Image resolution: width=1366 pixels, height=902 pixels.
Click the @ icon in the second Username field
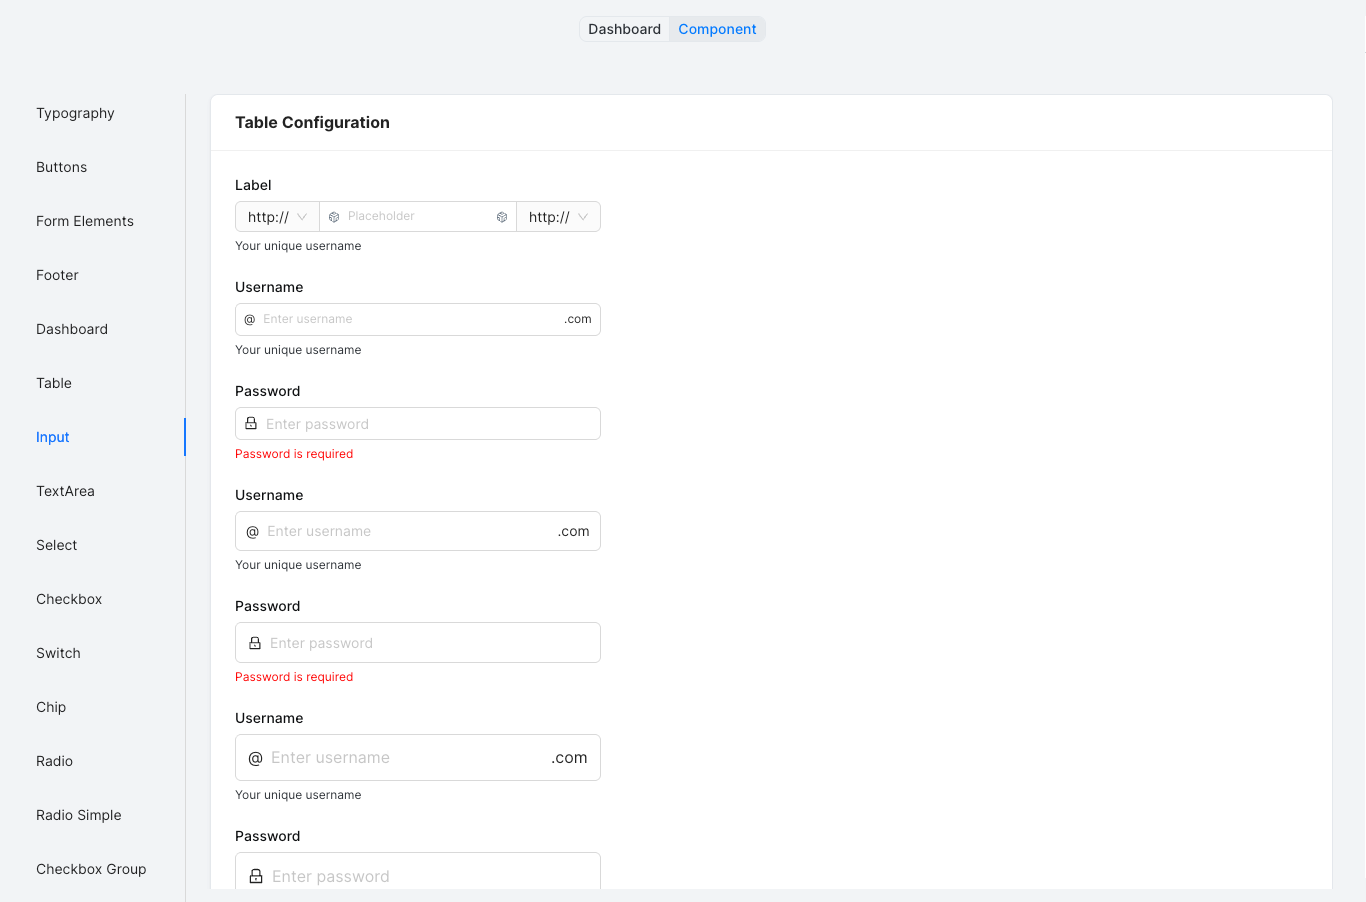(x=252, y=531)
